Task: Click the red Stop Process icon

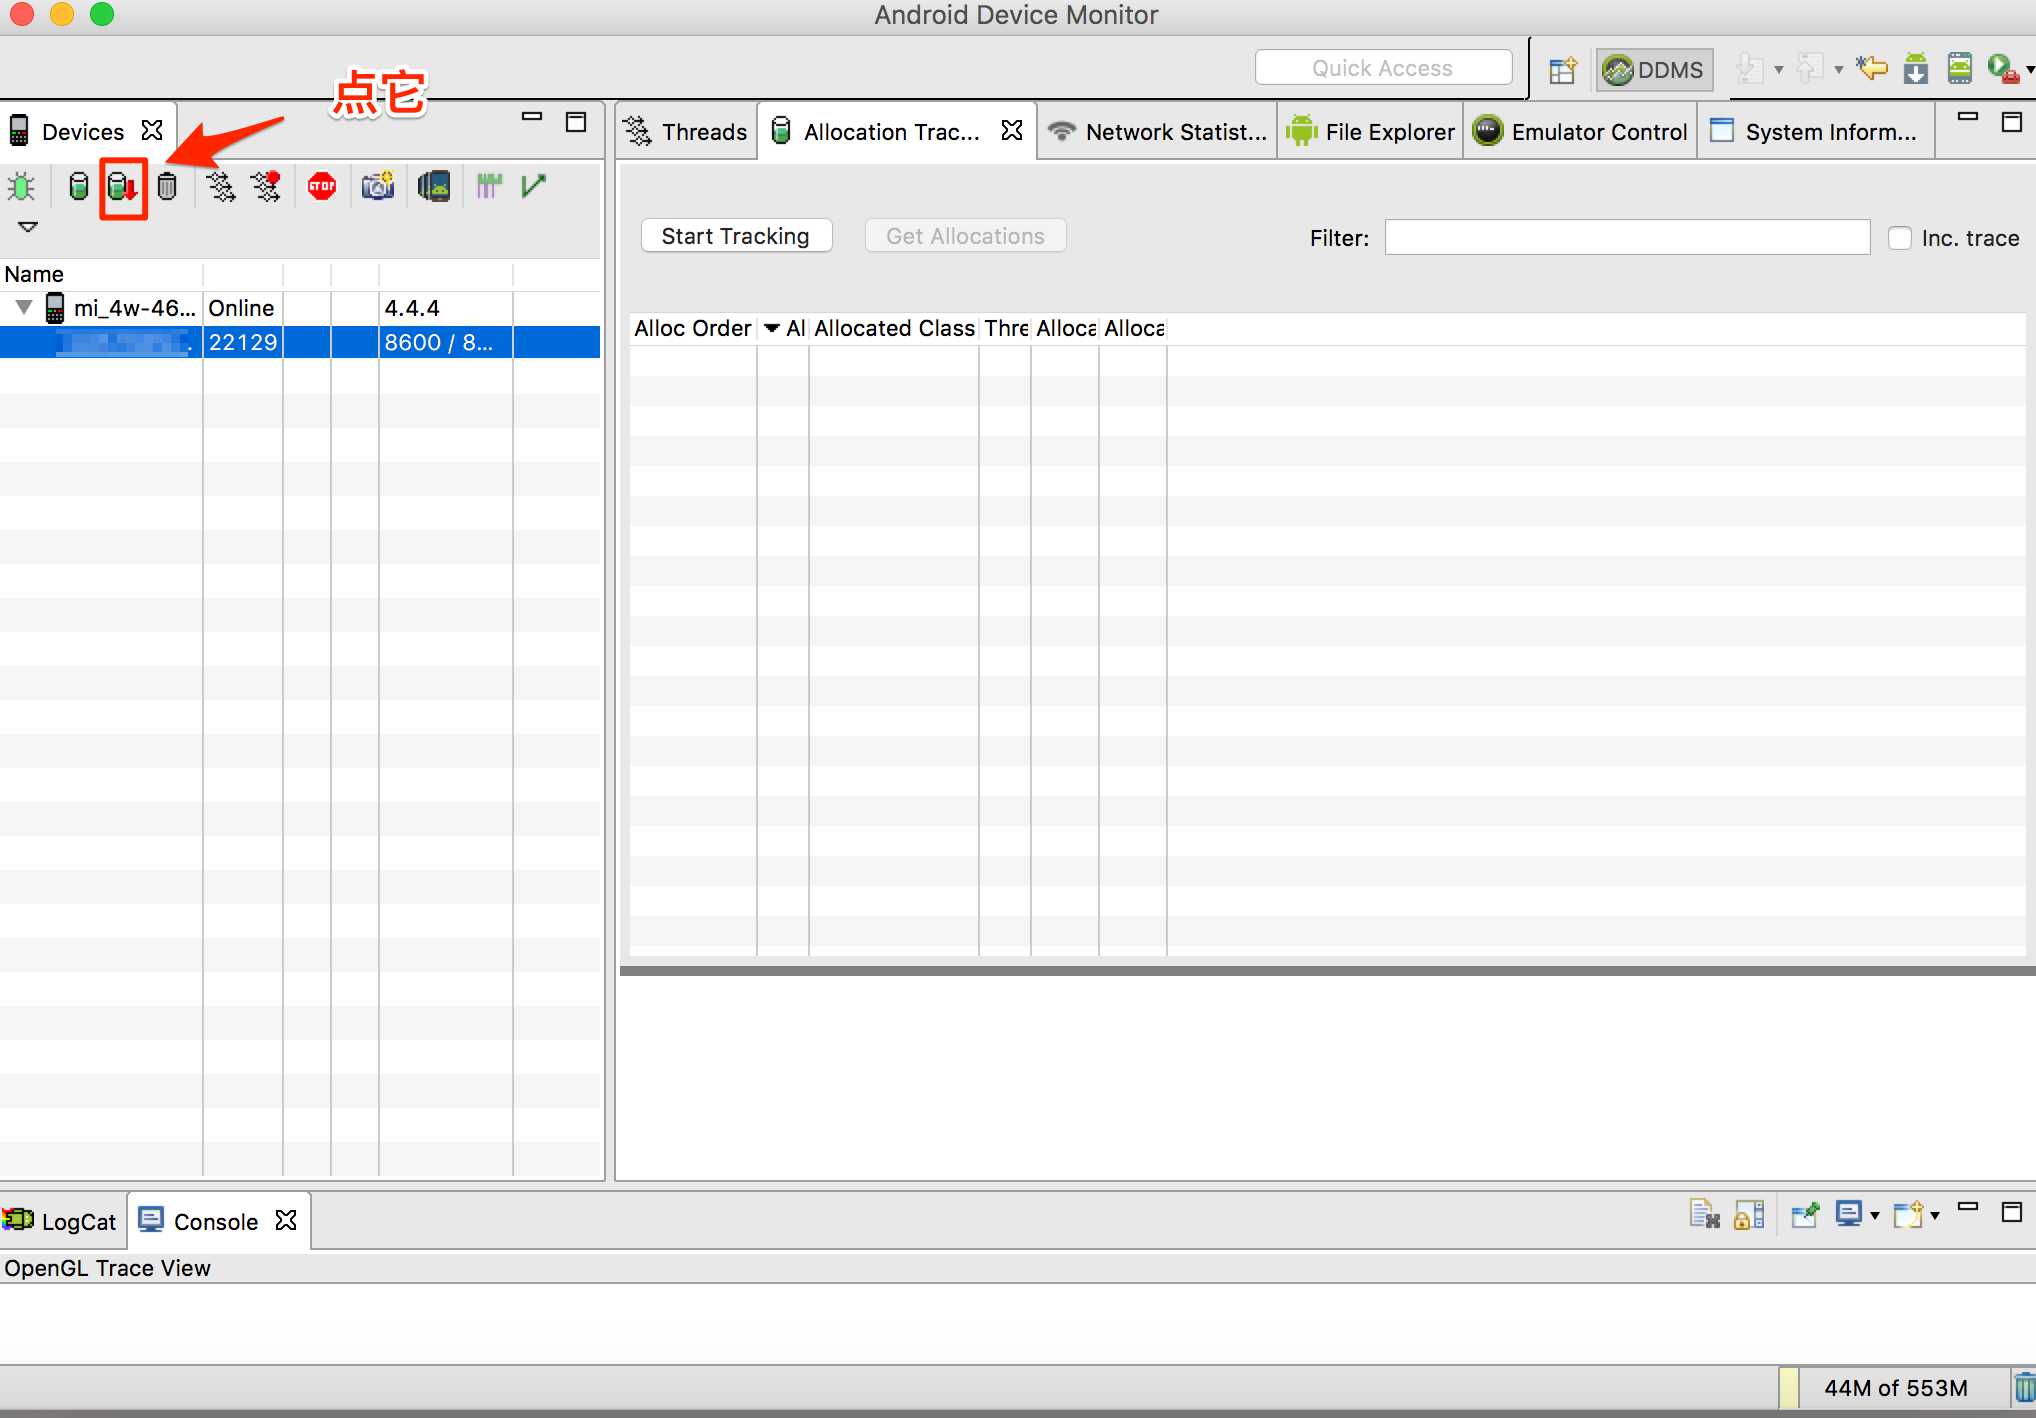Action: (x=322, y=187)
